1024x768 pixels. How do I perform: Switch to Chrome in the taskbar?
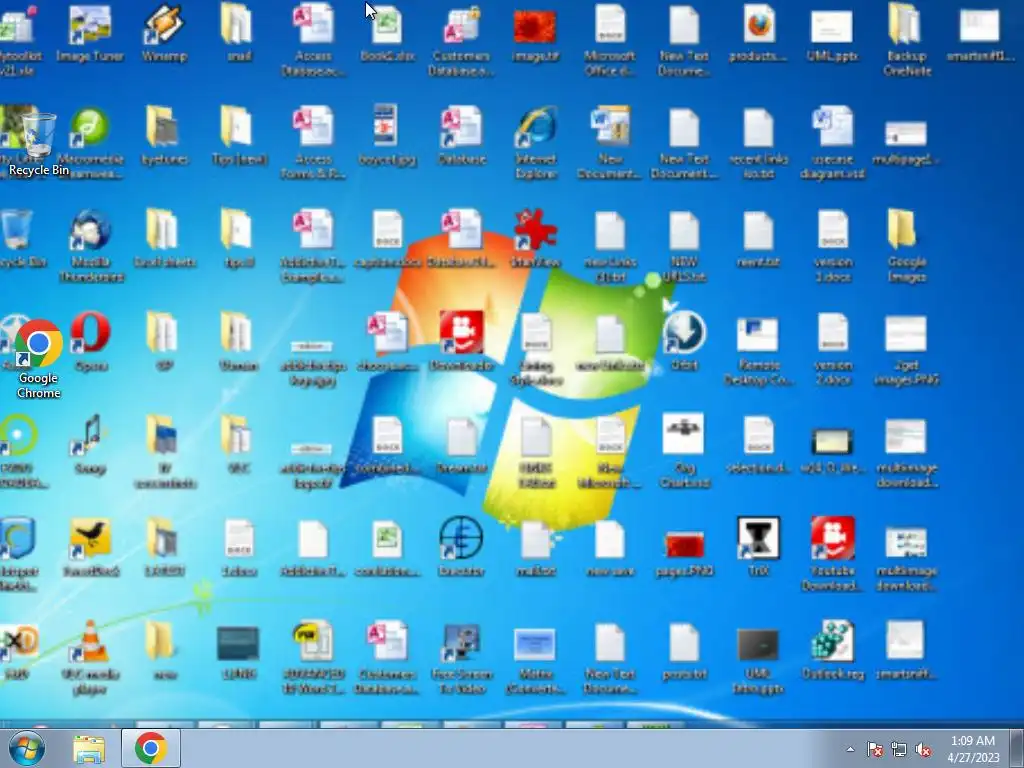[151, 748]
